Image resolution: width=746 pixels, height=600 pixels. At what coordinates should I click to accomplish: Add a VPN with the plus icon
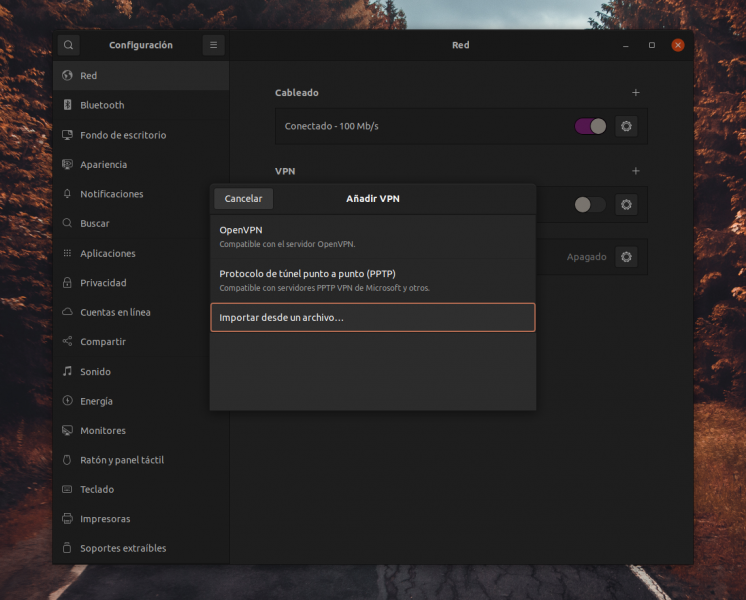635,171
